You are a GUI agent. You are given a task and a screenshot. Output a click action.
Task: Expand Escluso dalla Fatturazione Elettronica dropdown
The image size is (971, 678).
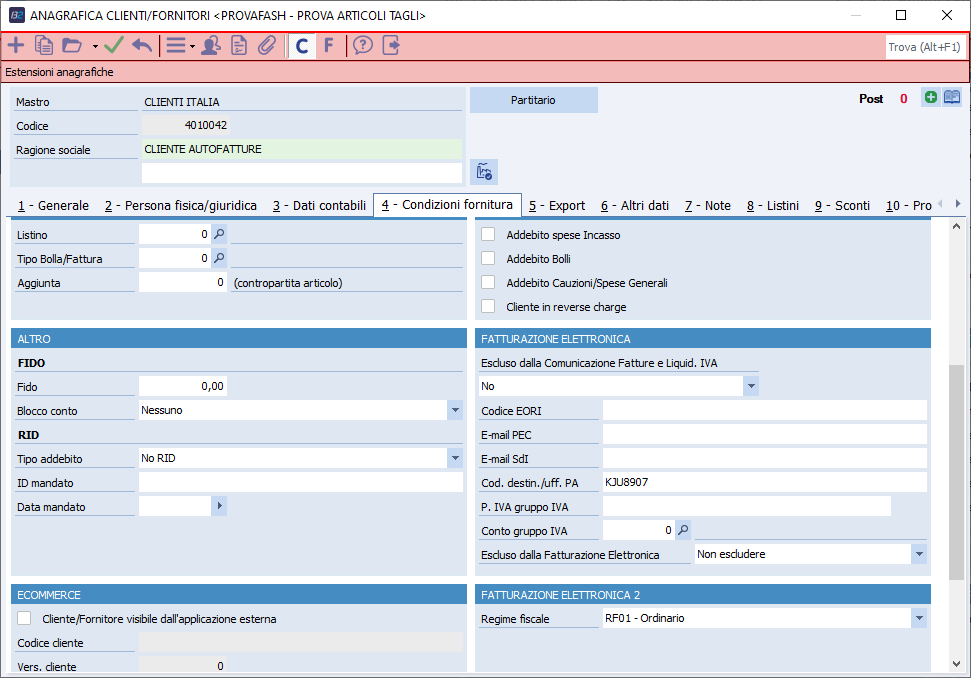click(918, 554)
